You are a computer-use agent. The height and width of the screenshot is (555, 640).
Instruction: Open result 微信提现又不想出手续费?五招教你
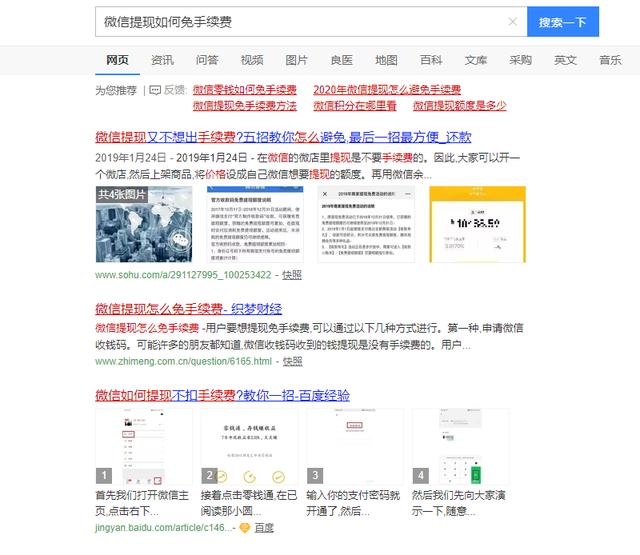[283, 137]
